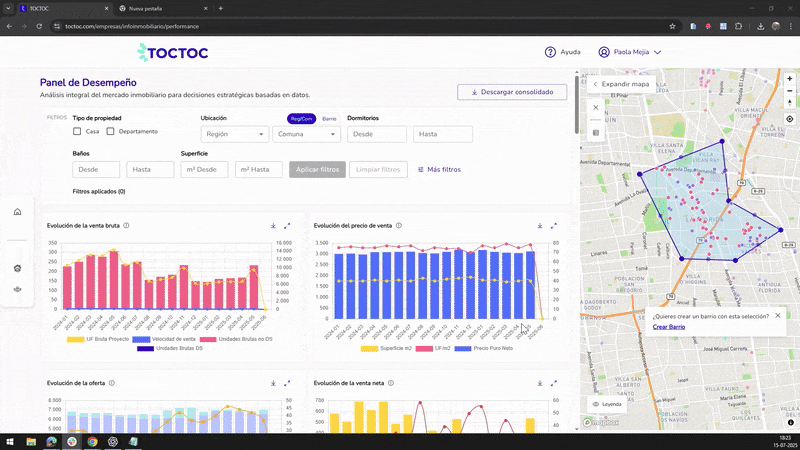Viewport: 800px width, 450px height.
Task: Zoom out on the map
Action: tap(789, 91)
